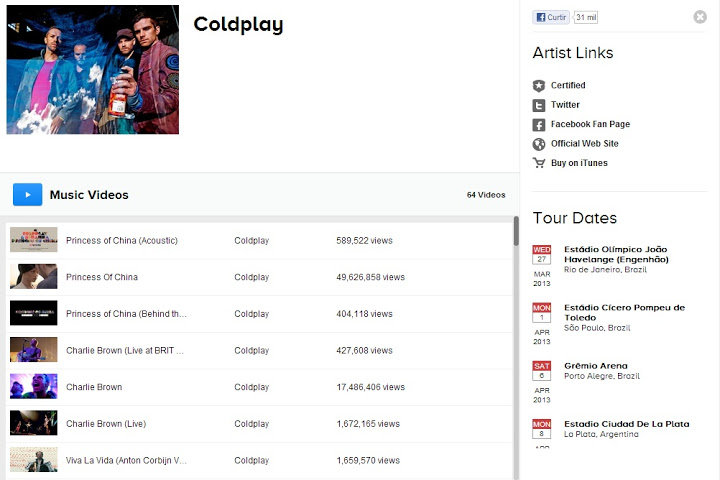
Task: Click the Certified badge icon
Action: [x=539, y=86]
